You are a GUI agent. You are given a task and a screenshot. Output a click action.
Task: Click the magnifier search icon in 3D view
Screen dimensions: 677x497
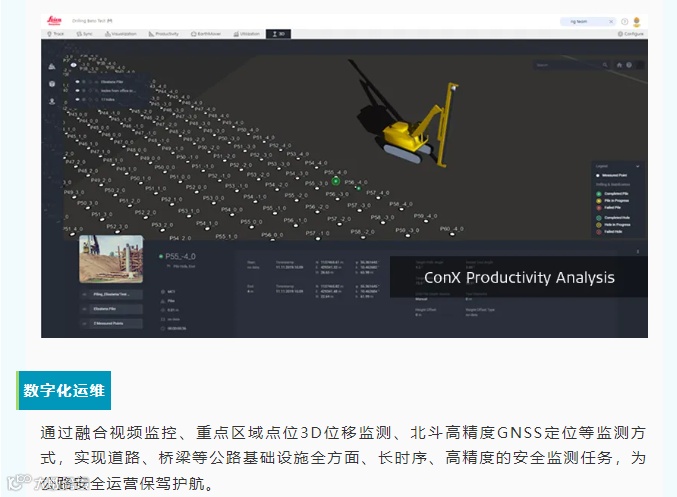[x=605, y=65]
